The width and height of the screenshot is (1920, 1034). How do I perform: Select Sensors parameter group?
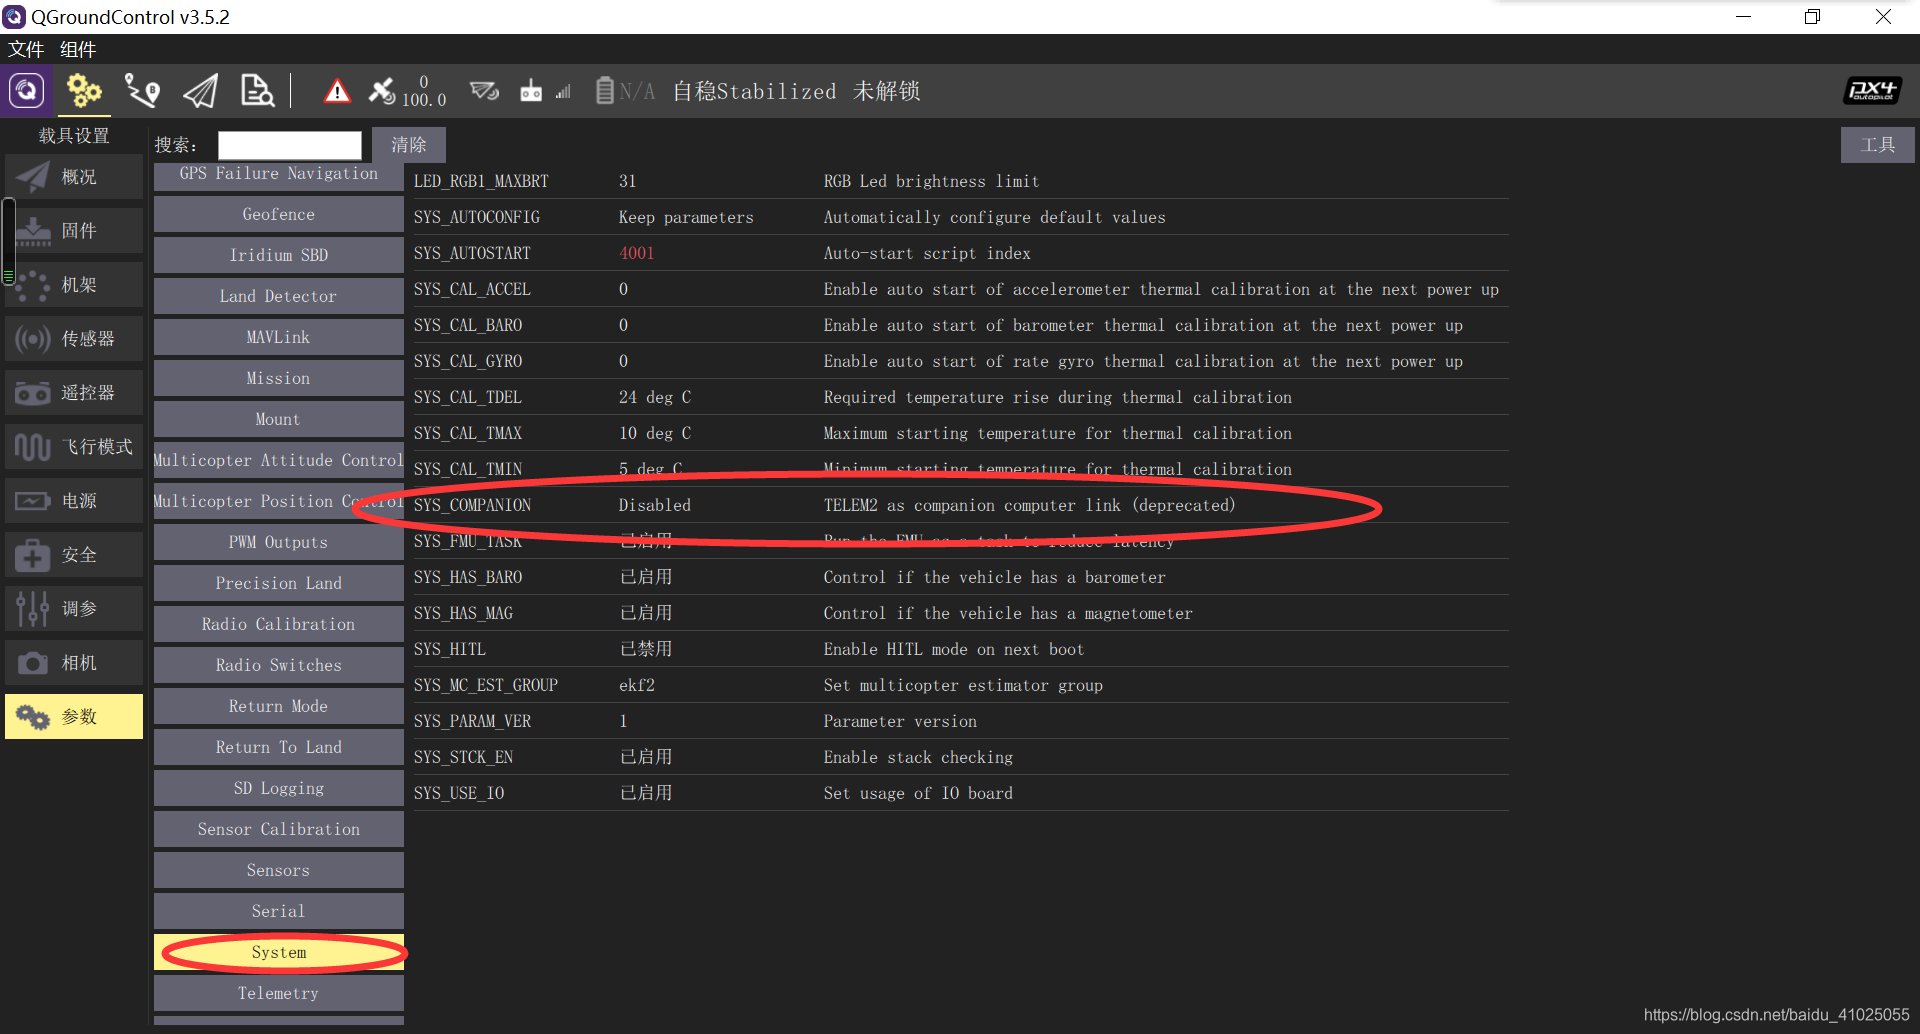(x=279, y=870)
